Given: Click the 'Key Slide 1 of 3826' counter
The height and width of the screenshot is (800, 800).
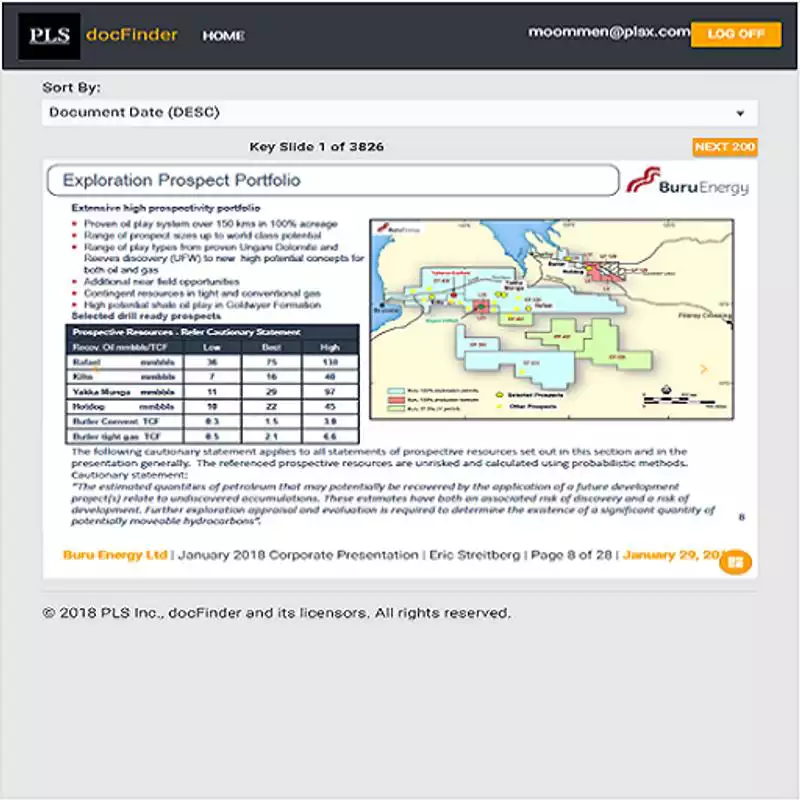Looking at the screenshot, I should [x=316, y=147].
